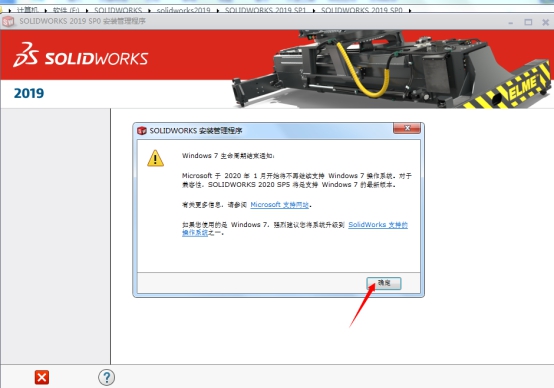This screenshot has height=388, width=554.
Task: Expand arrow after SOLIDWORKS 2019 SP0 breadcrumb
Action: [409, 11]
